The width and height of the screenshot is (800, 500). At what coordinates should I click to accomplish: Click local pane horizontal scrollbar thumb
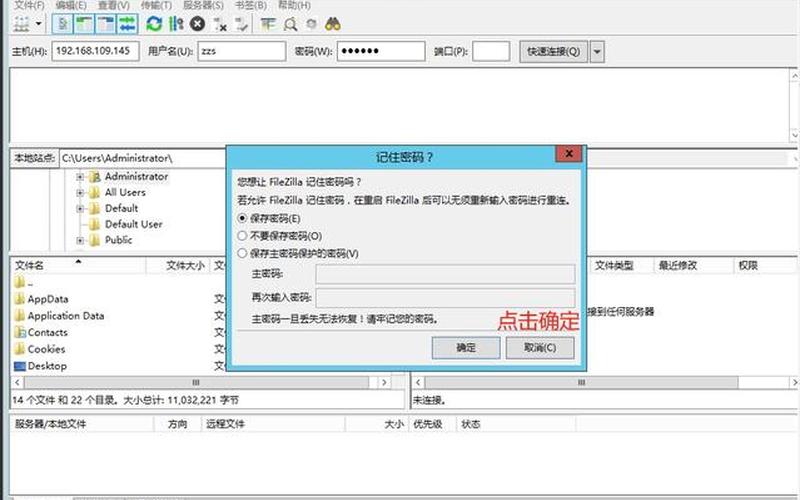tap(196, 383)
